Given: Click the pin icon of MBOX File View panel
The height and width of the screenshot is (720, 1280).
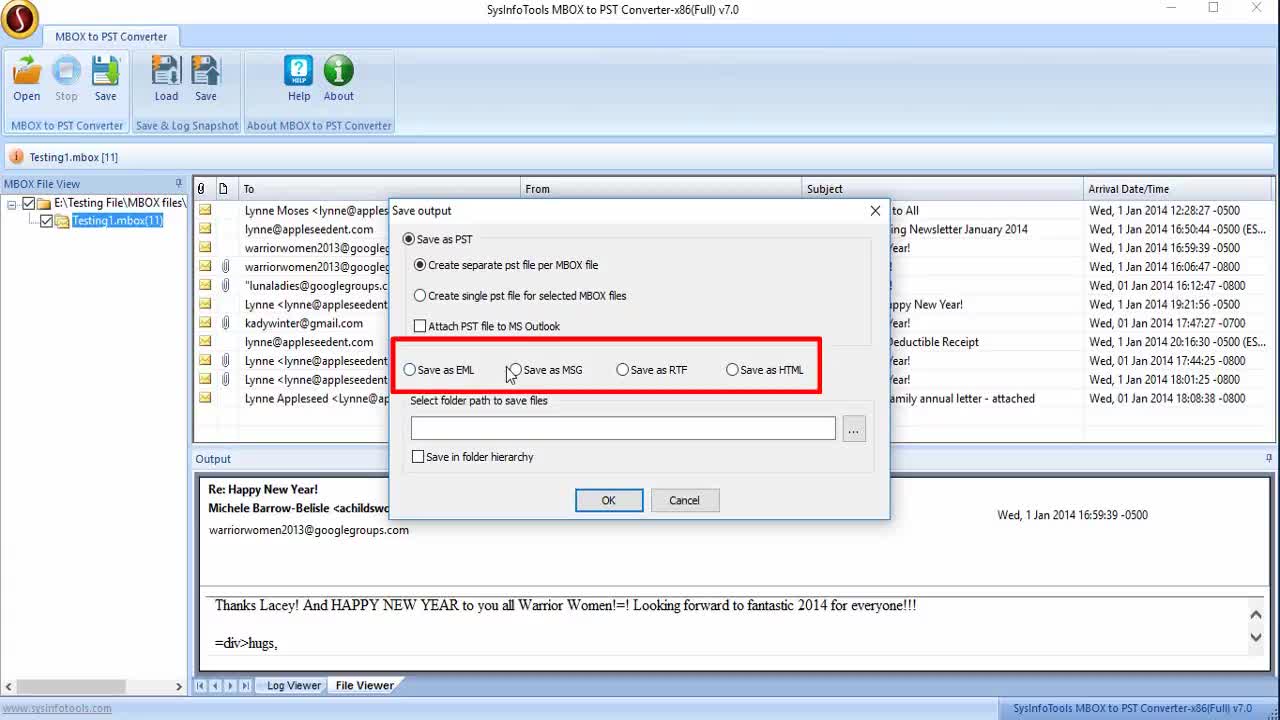Looking at the screenshot, I should (x=179, y=183).
